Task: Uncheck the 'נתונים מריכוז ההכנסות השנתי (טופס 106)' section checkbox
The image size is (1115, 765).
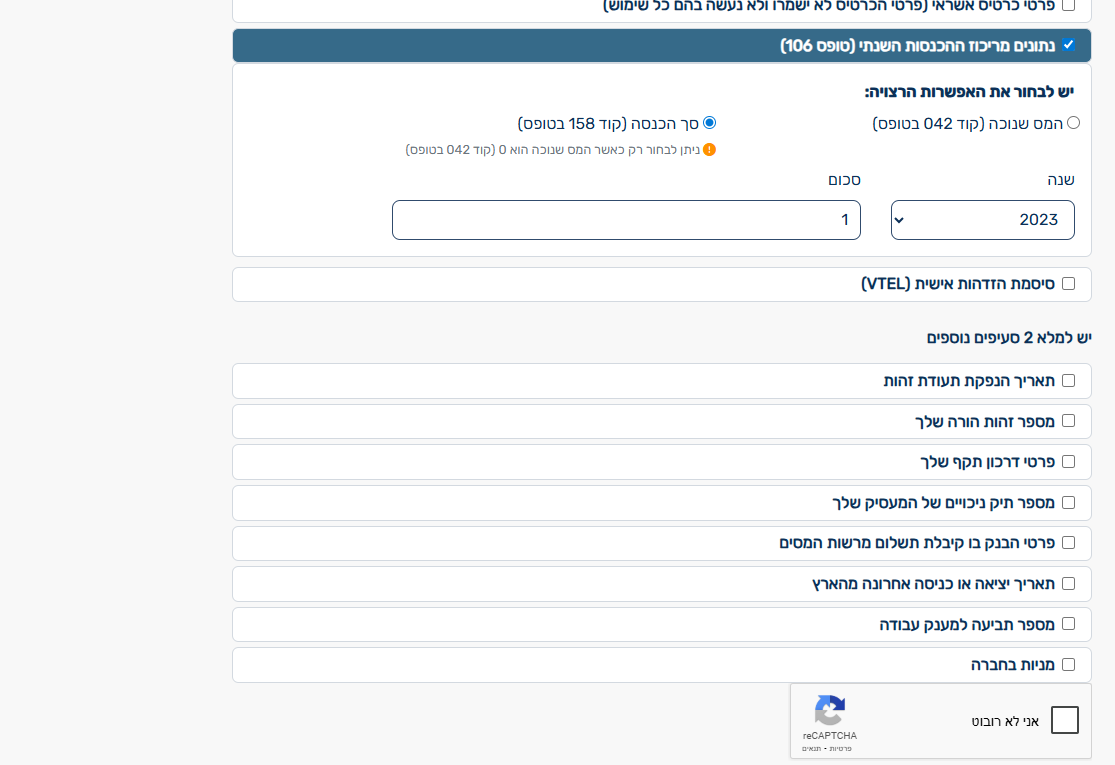Action: [x=1069, y=44]
